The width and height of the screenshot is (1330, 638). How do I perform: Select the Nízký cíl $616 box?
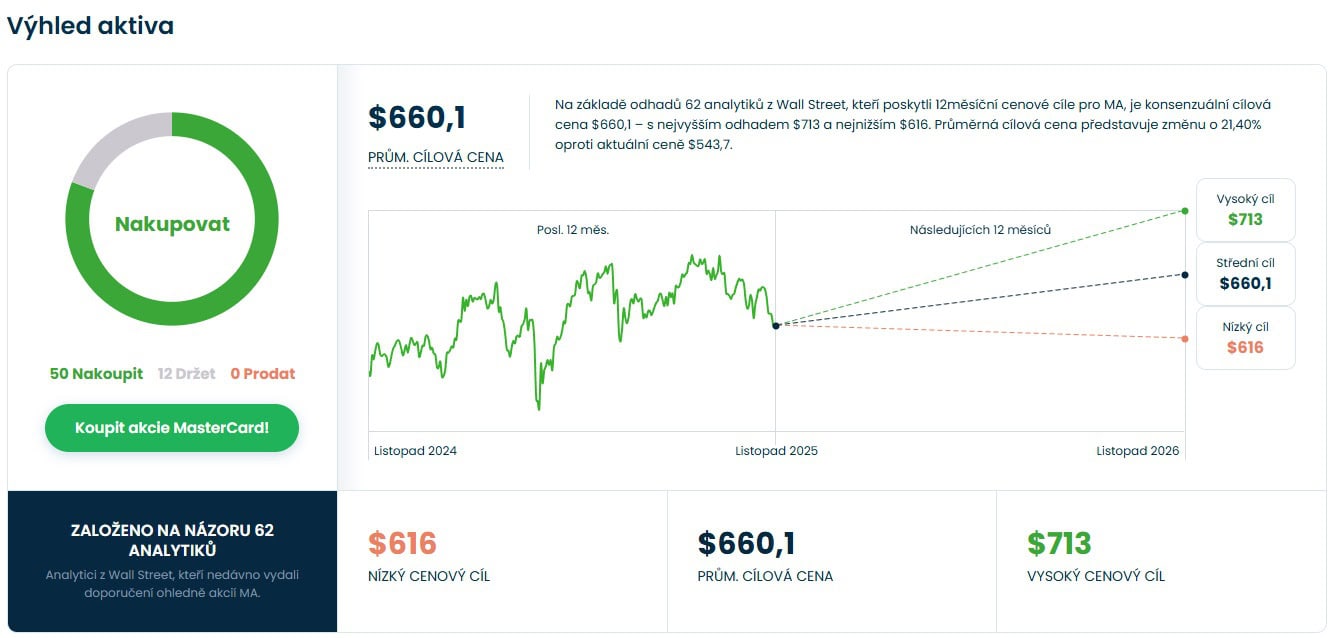[x=1245, y=338]
